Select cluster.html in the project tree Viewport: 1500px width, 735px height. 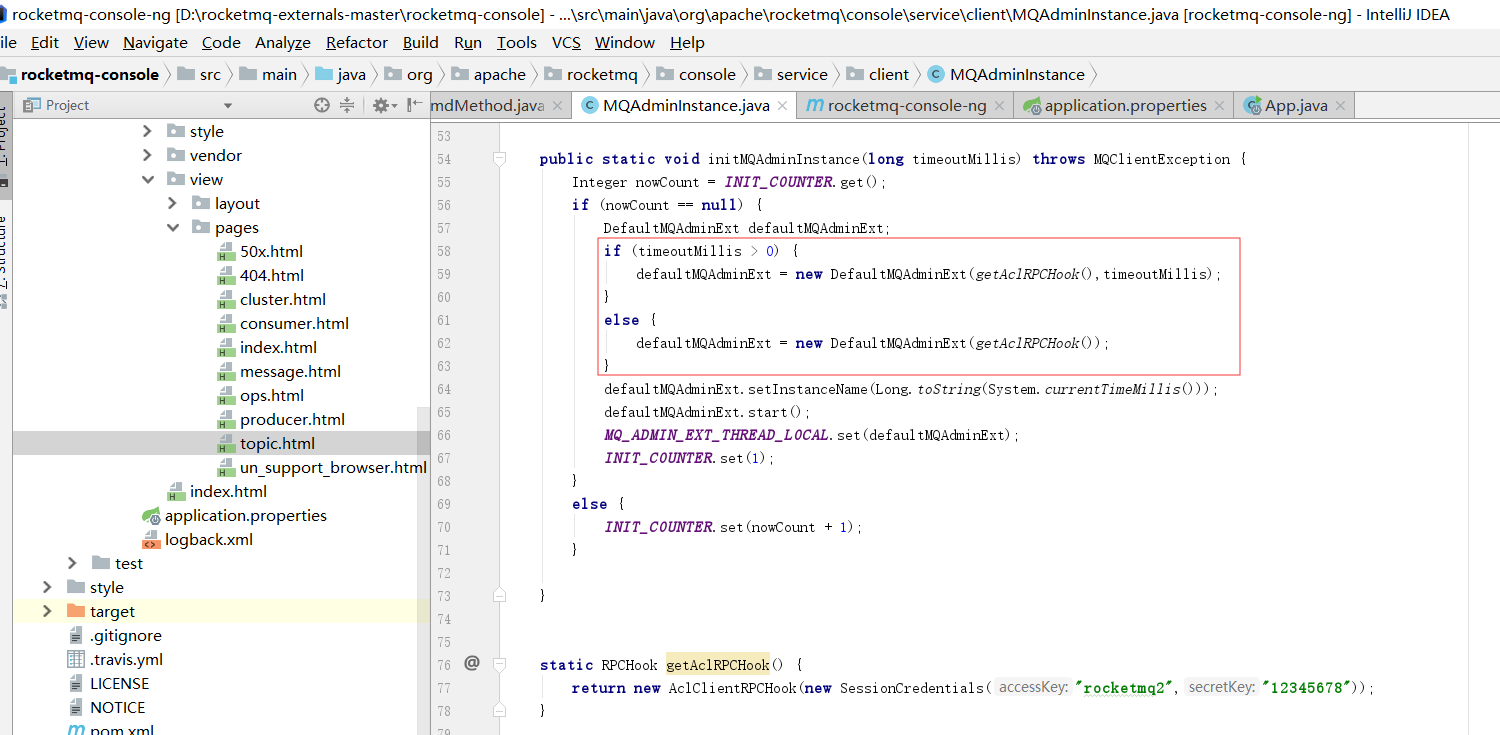273,299
